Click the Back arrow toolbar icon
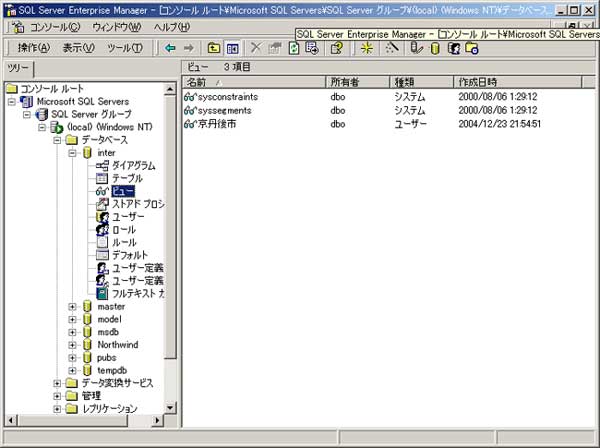600x448 pixels. [170, 48]
